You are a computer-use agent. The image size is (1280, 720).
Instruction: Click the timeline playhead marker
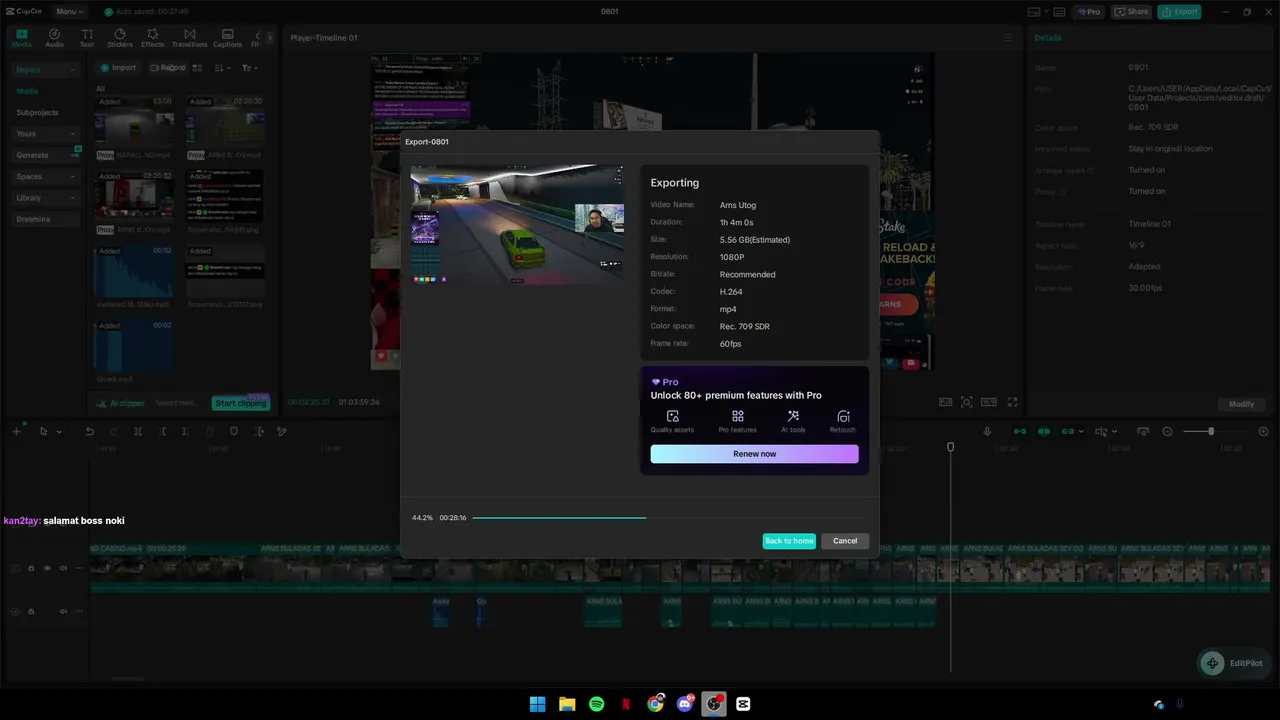click(951, 447)
